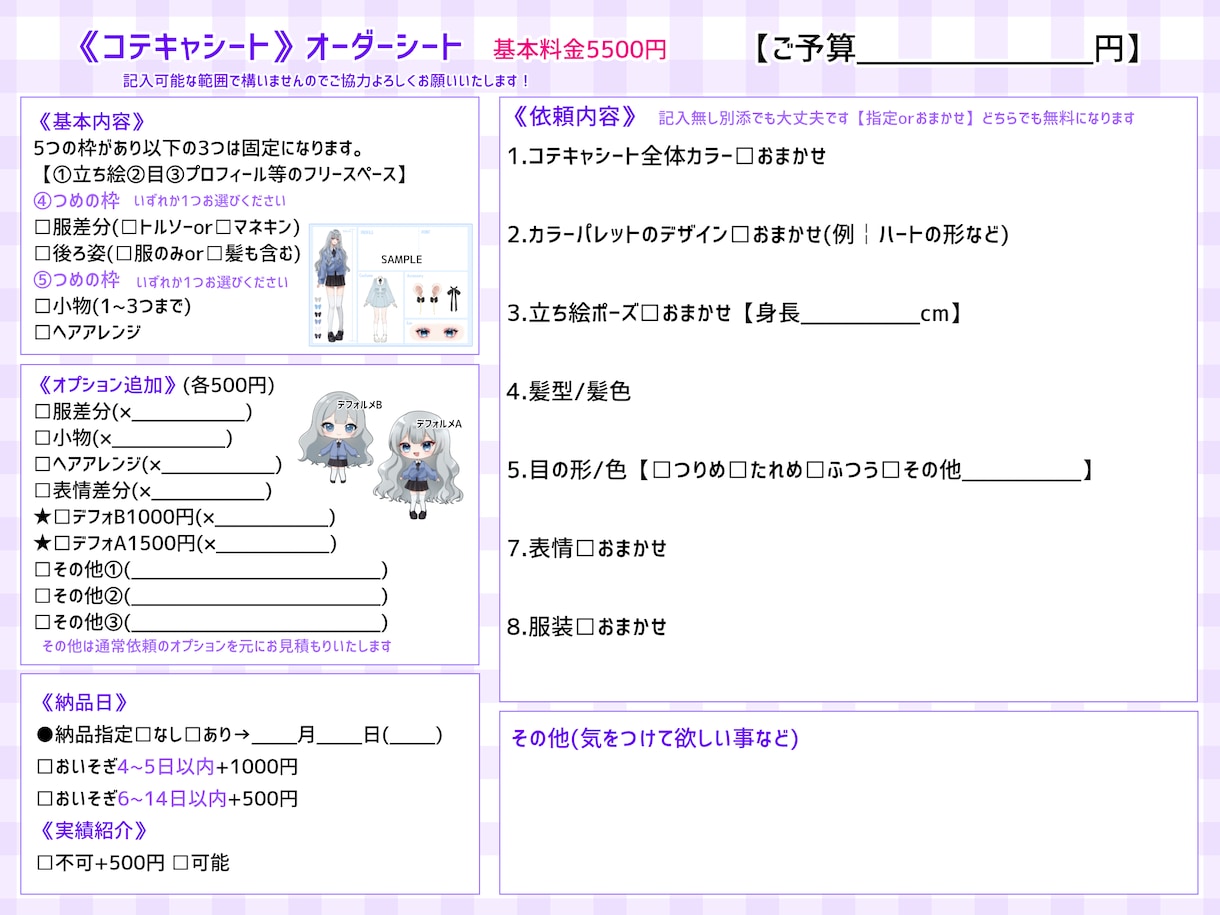Check おまかせ for コテキャシート全体カラー

pos(744,156)
